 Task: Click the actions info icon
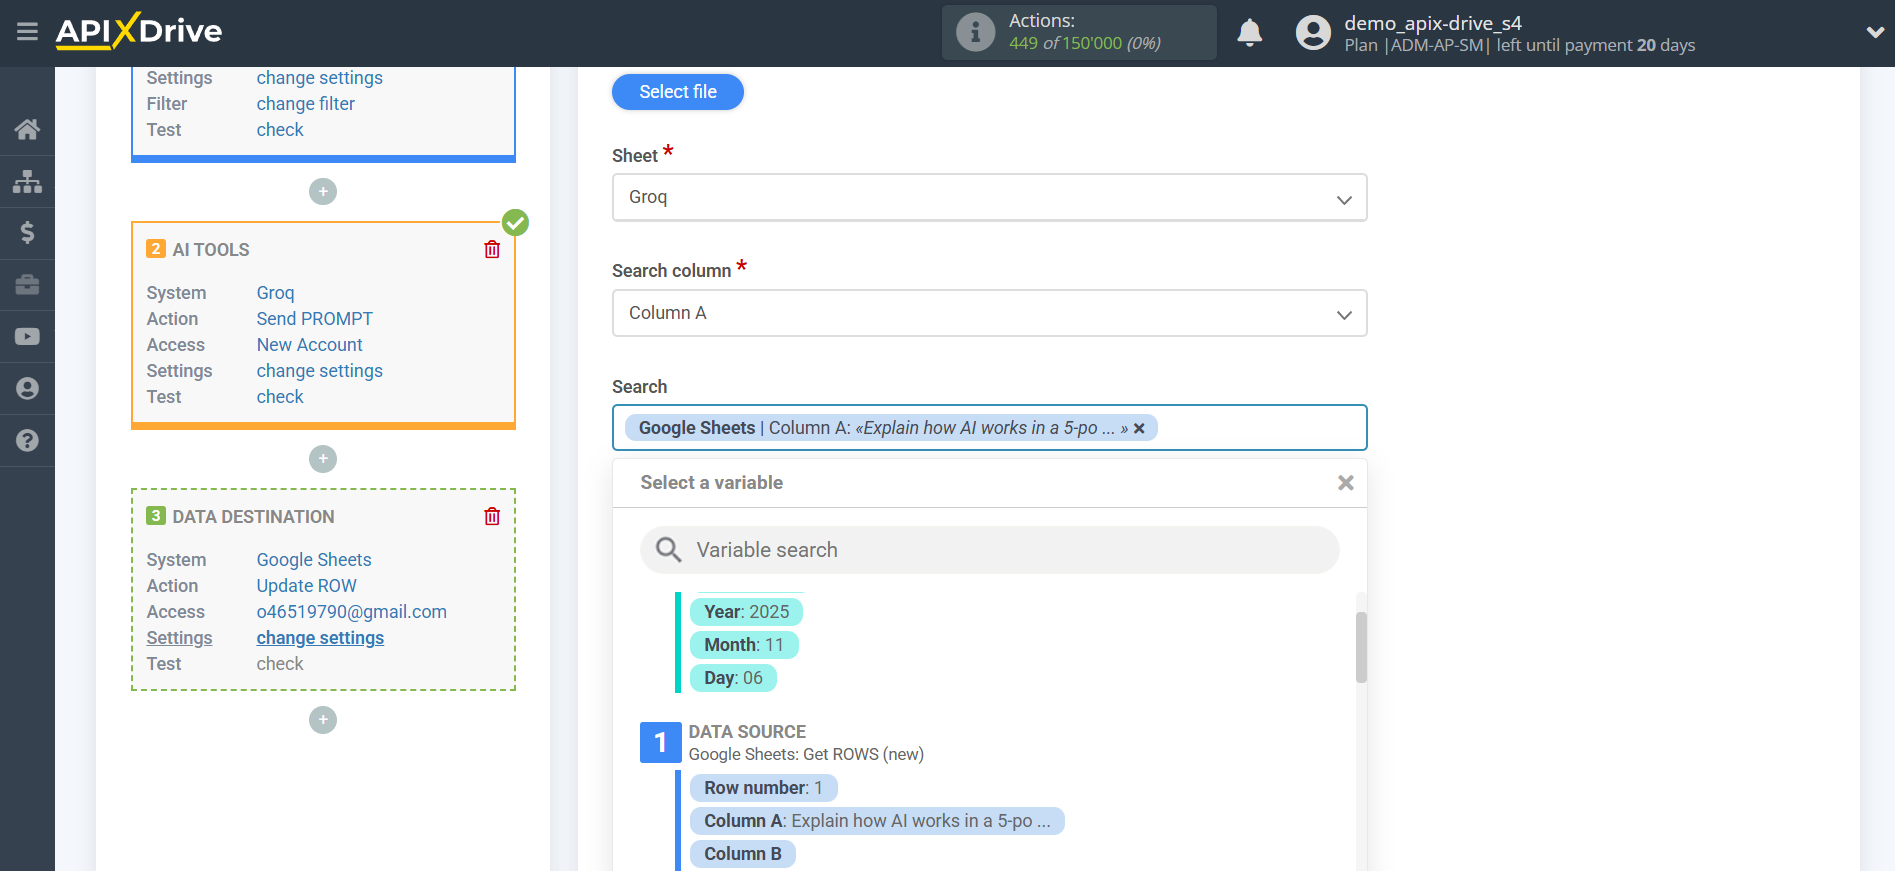[975, 32]
